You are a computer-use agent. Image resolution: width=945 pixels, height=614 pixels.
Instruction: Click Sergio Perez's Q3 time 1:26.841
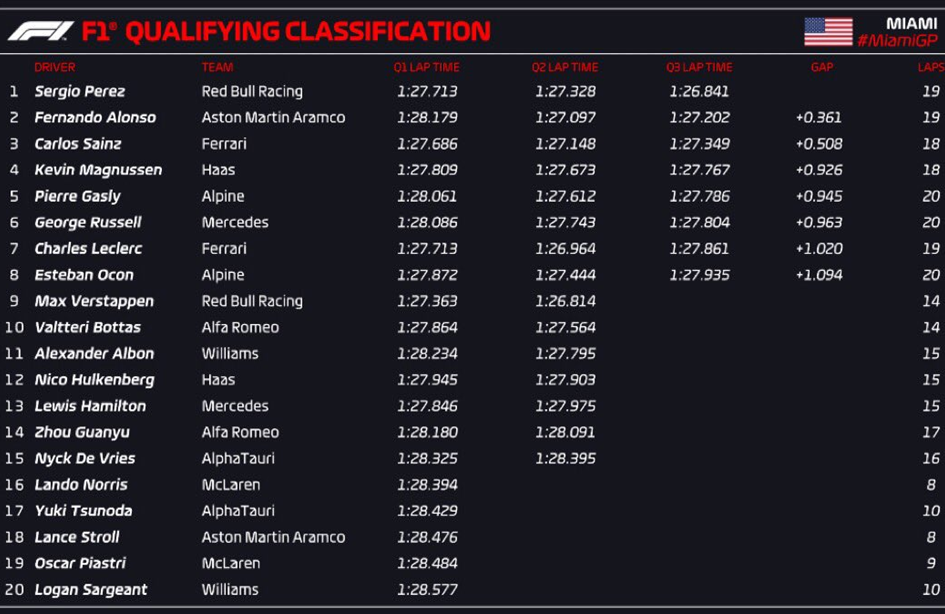point(699,92)
